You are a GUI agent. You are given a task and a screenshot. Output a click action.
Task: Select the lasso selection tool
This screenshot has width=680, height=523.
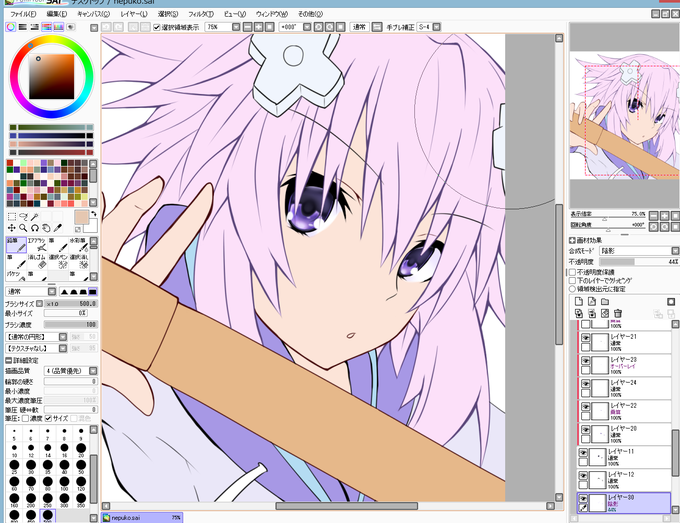click(23, 216)
